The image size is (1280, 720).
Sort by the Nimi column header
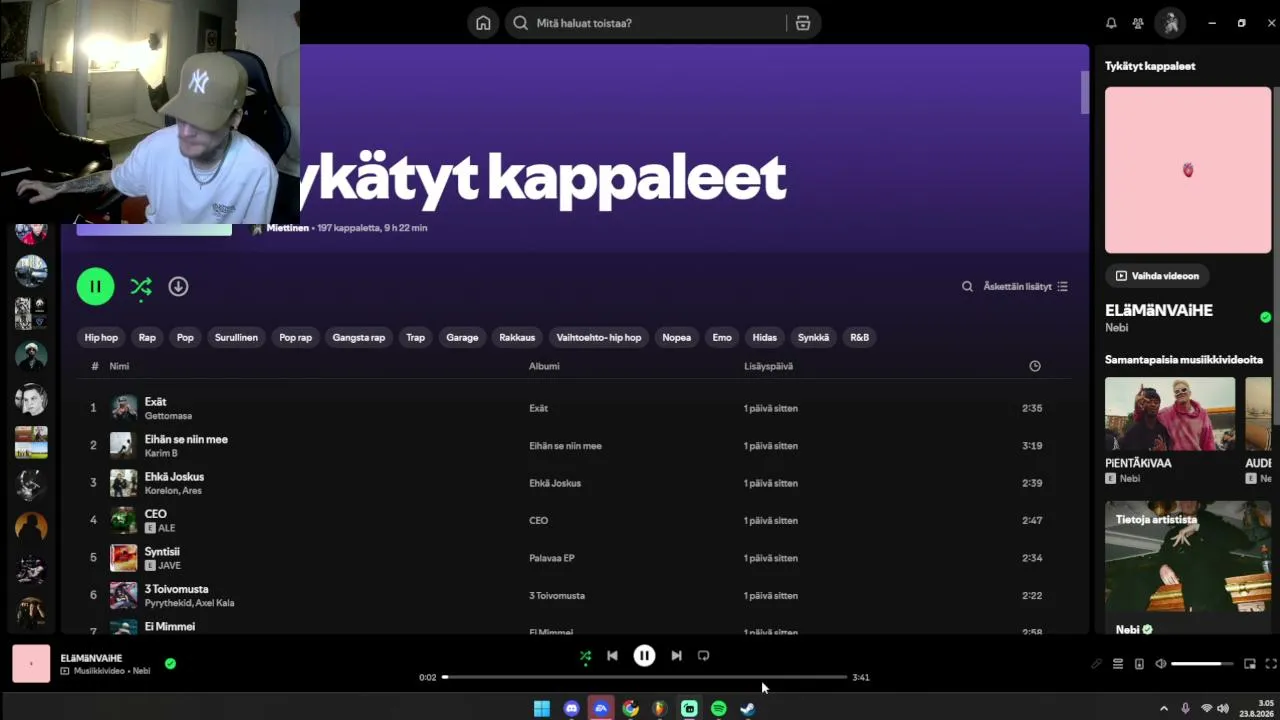(119, 366)
